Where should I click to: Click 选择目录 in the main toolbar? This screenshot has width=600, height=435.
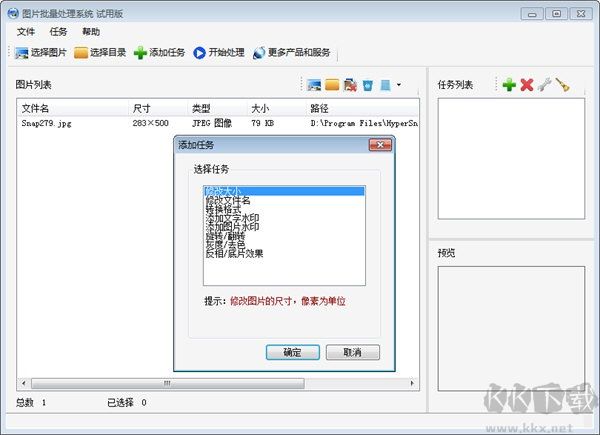(x=100, y=52)
